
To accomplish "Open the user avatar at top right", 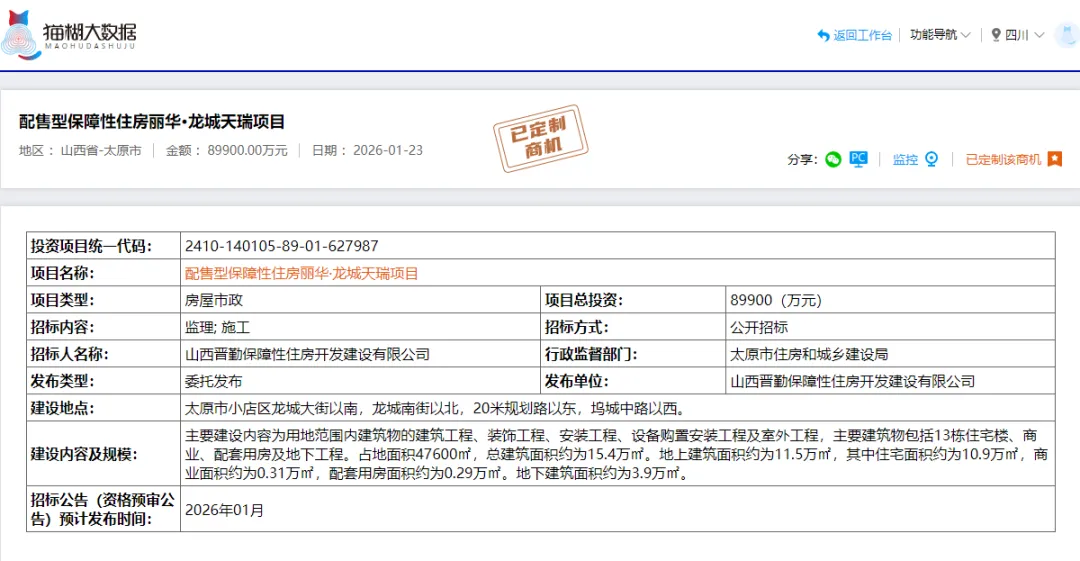I will pos(1068,34).
